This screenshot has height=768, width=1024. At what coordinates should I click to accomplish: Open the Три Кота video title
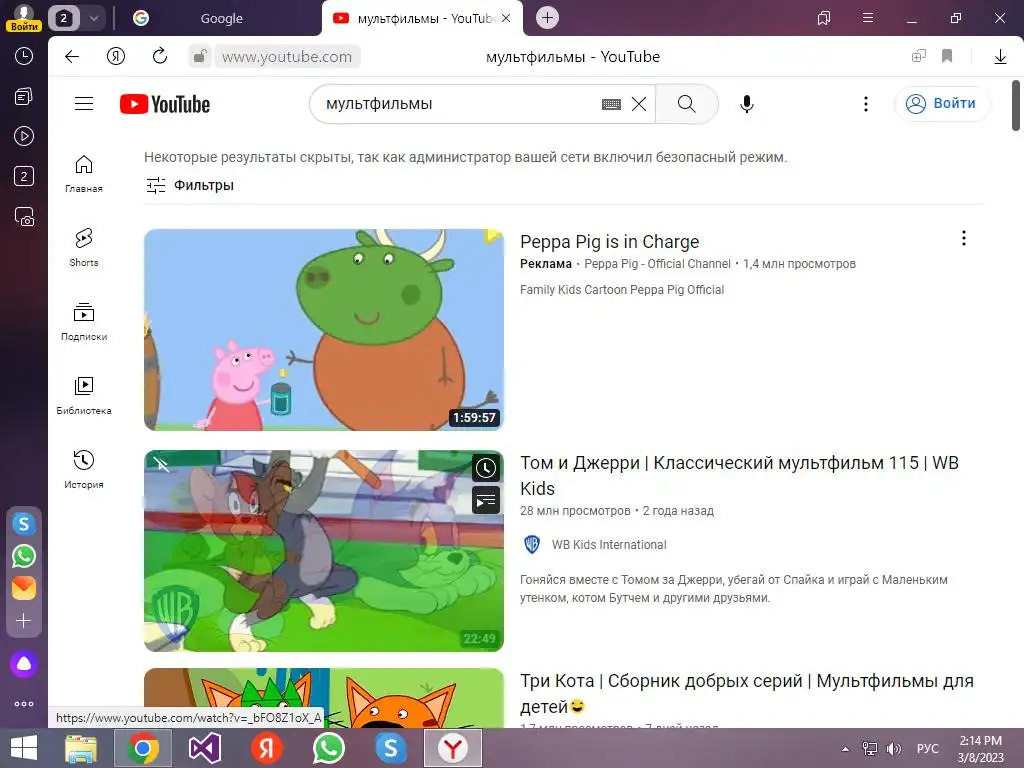[746, 694]
